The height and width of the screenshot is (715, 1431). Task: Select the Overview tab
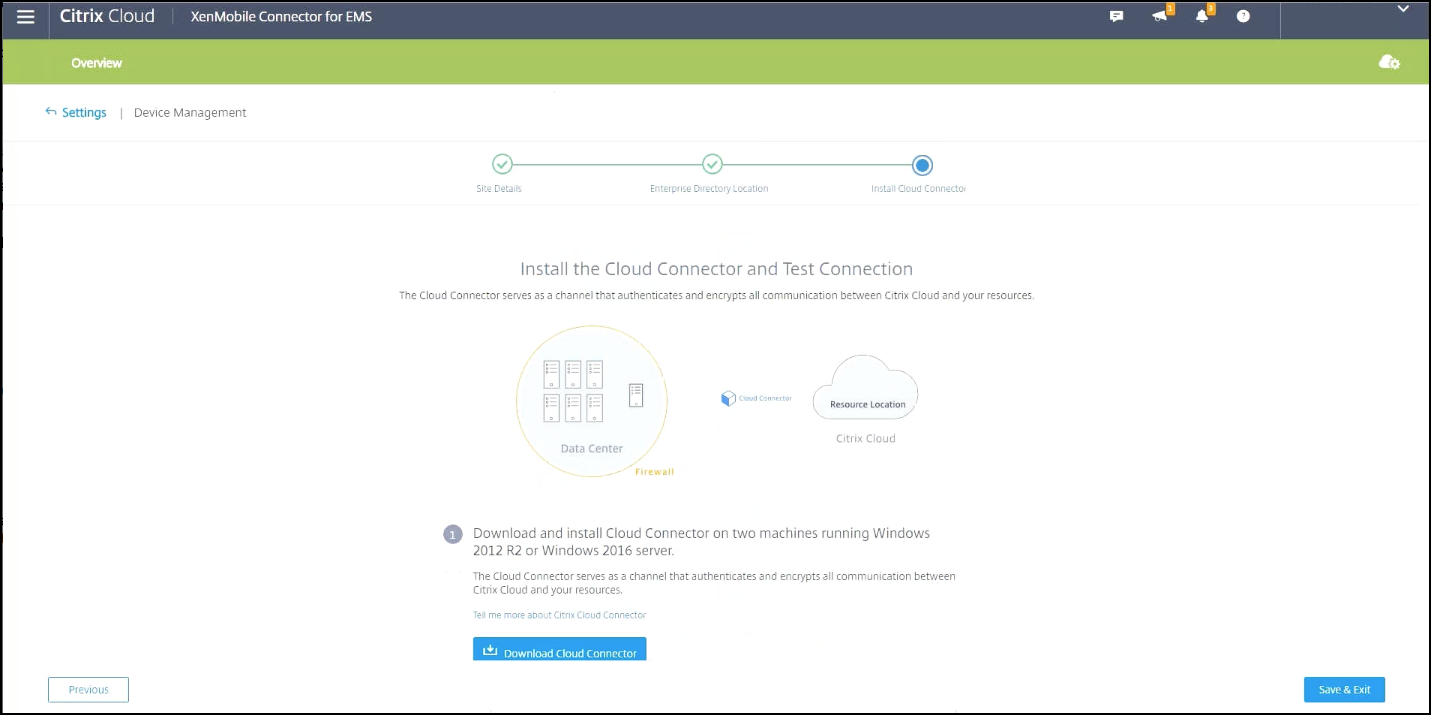[x=97, y=63]
